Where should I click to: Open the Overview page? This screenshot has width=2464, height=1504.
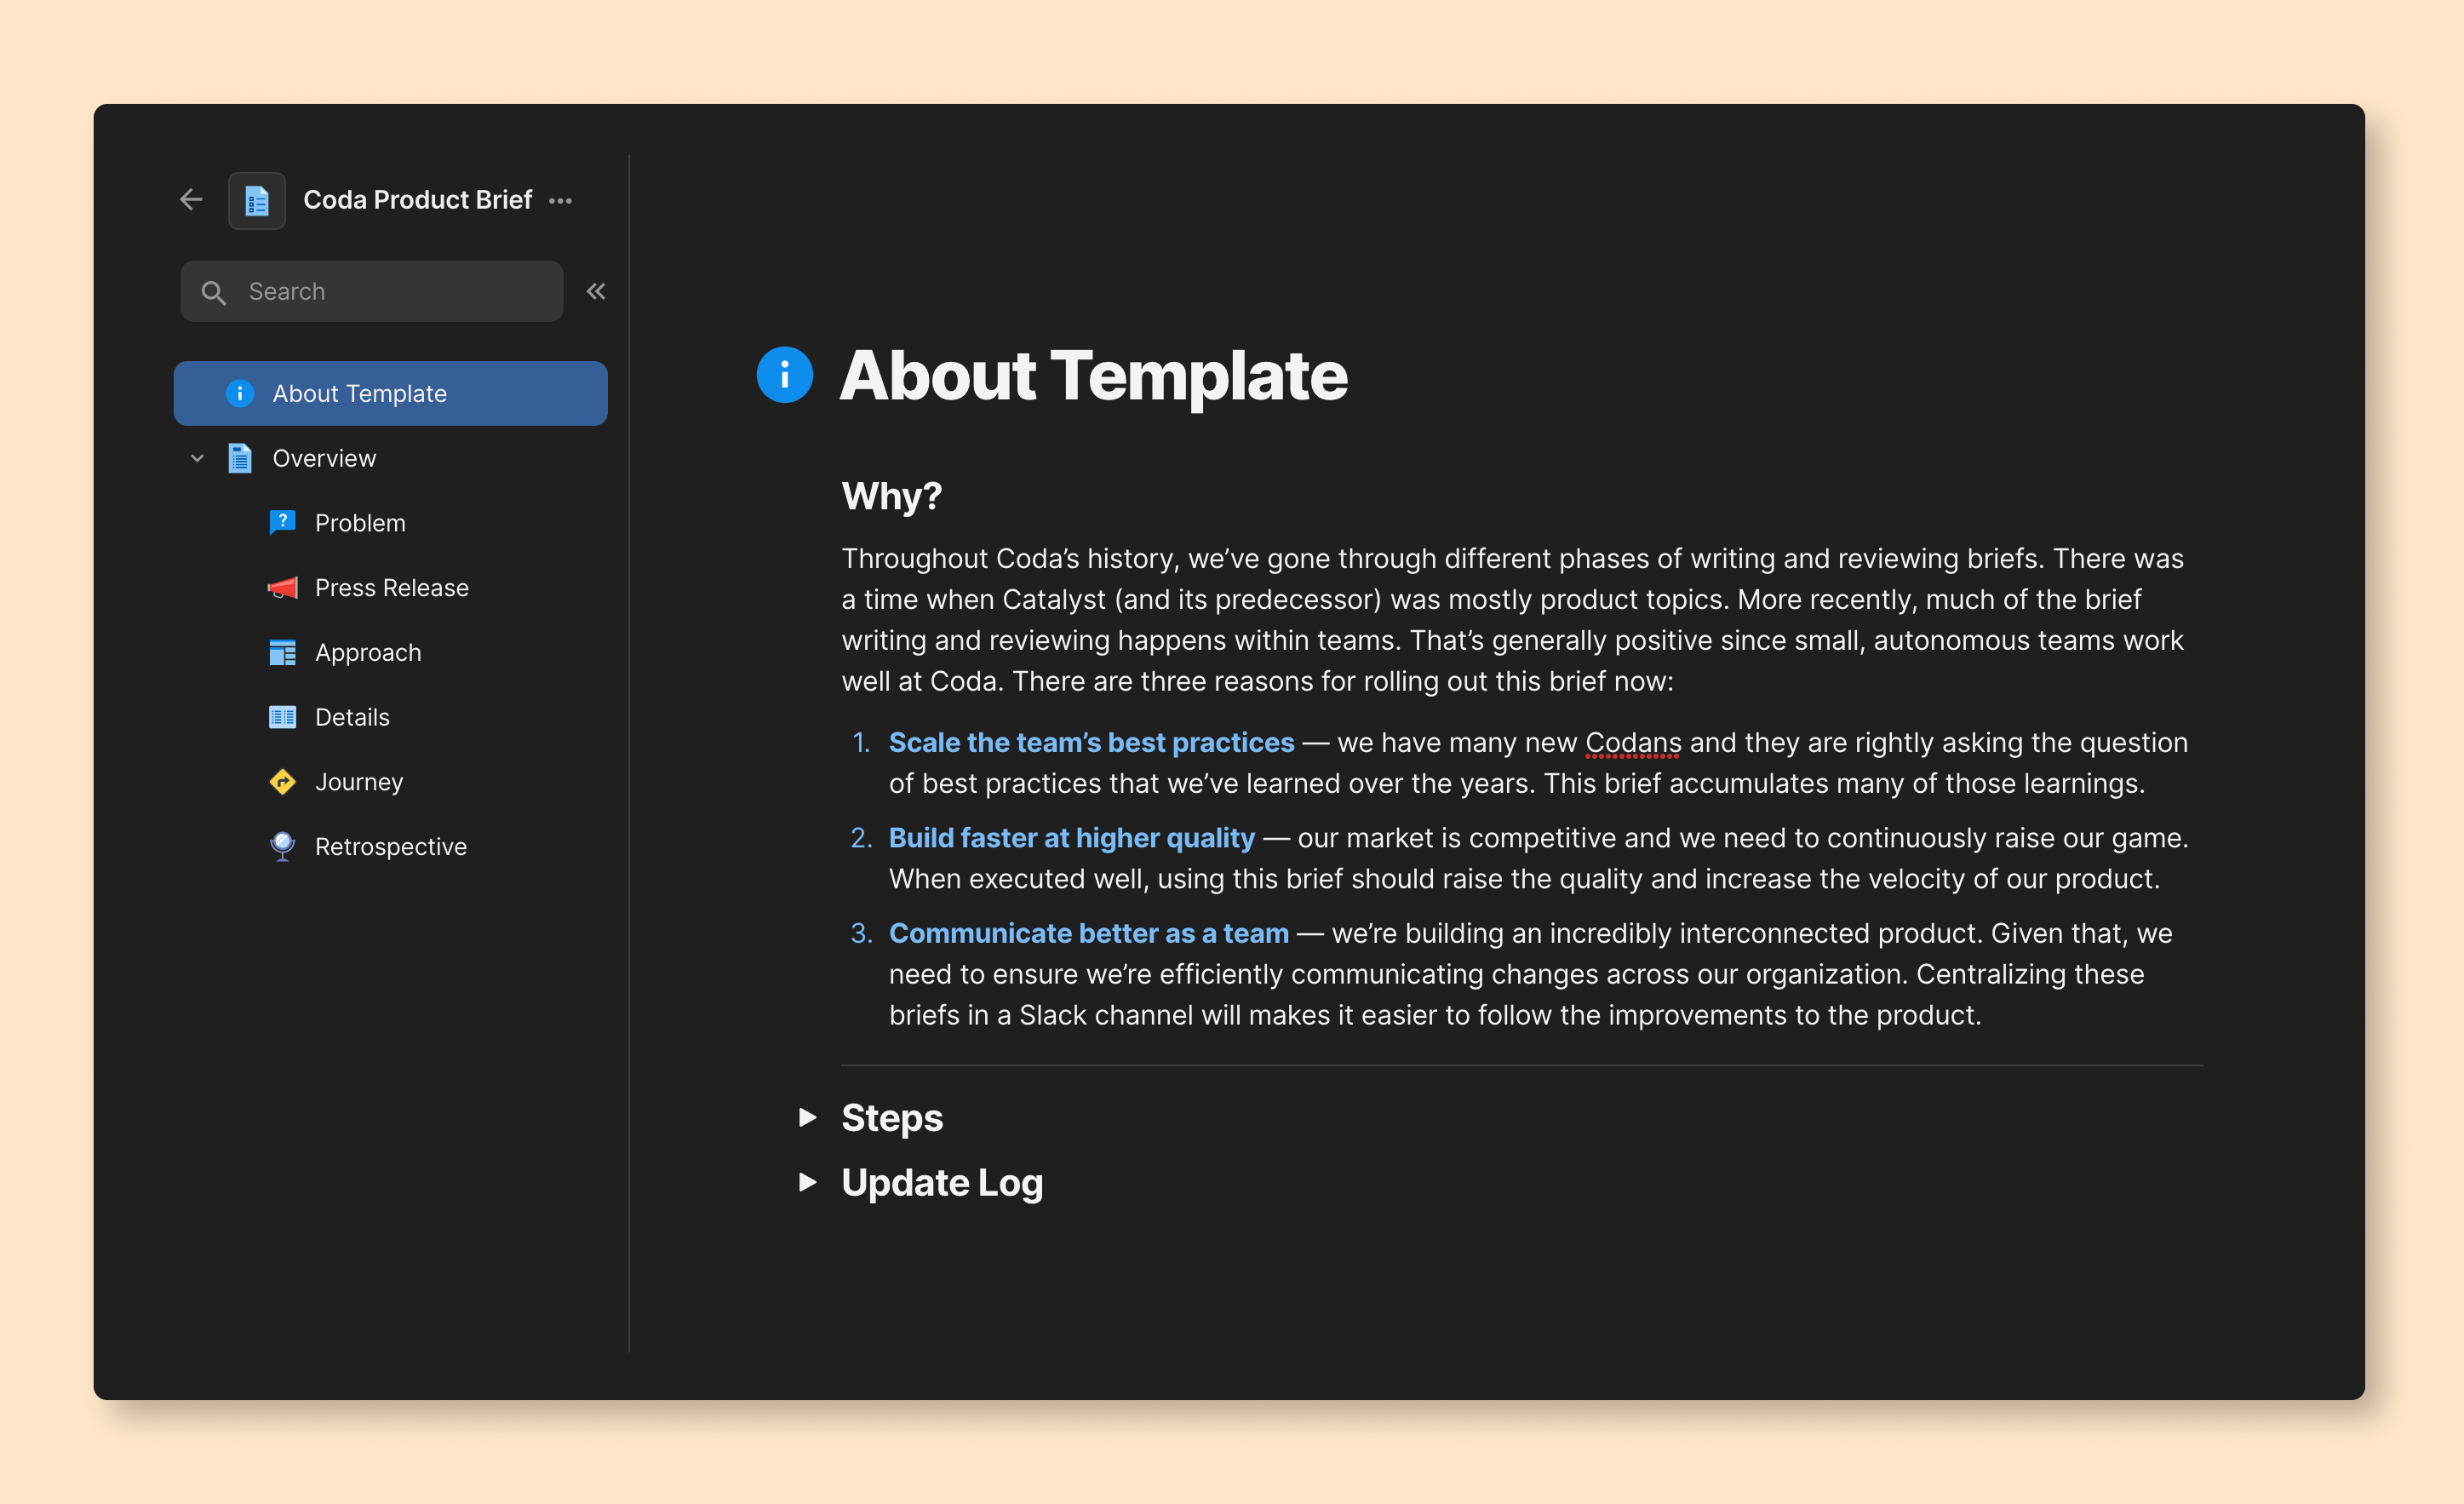click(x=391, y=458)
